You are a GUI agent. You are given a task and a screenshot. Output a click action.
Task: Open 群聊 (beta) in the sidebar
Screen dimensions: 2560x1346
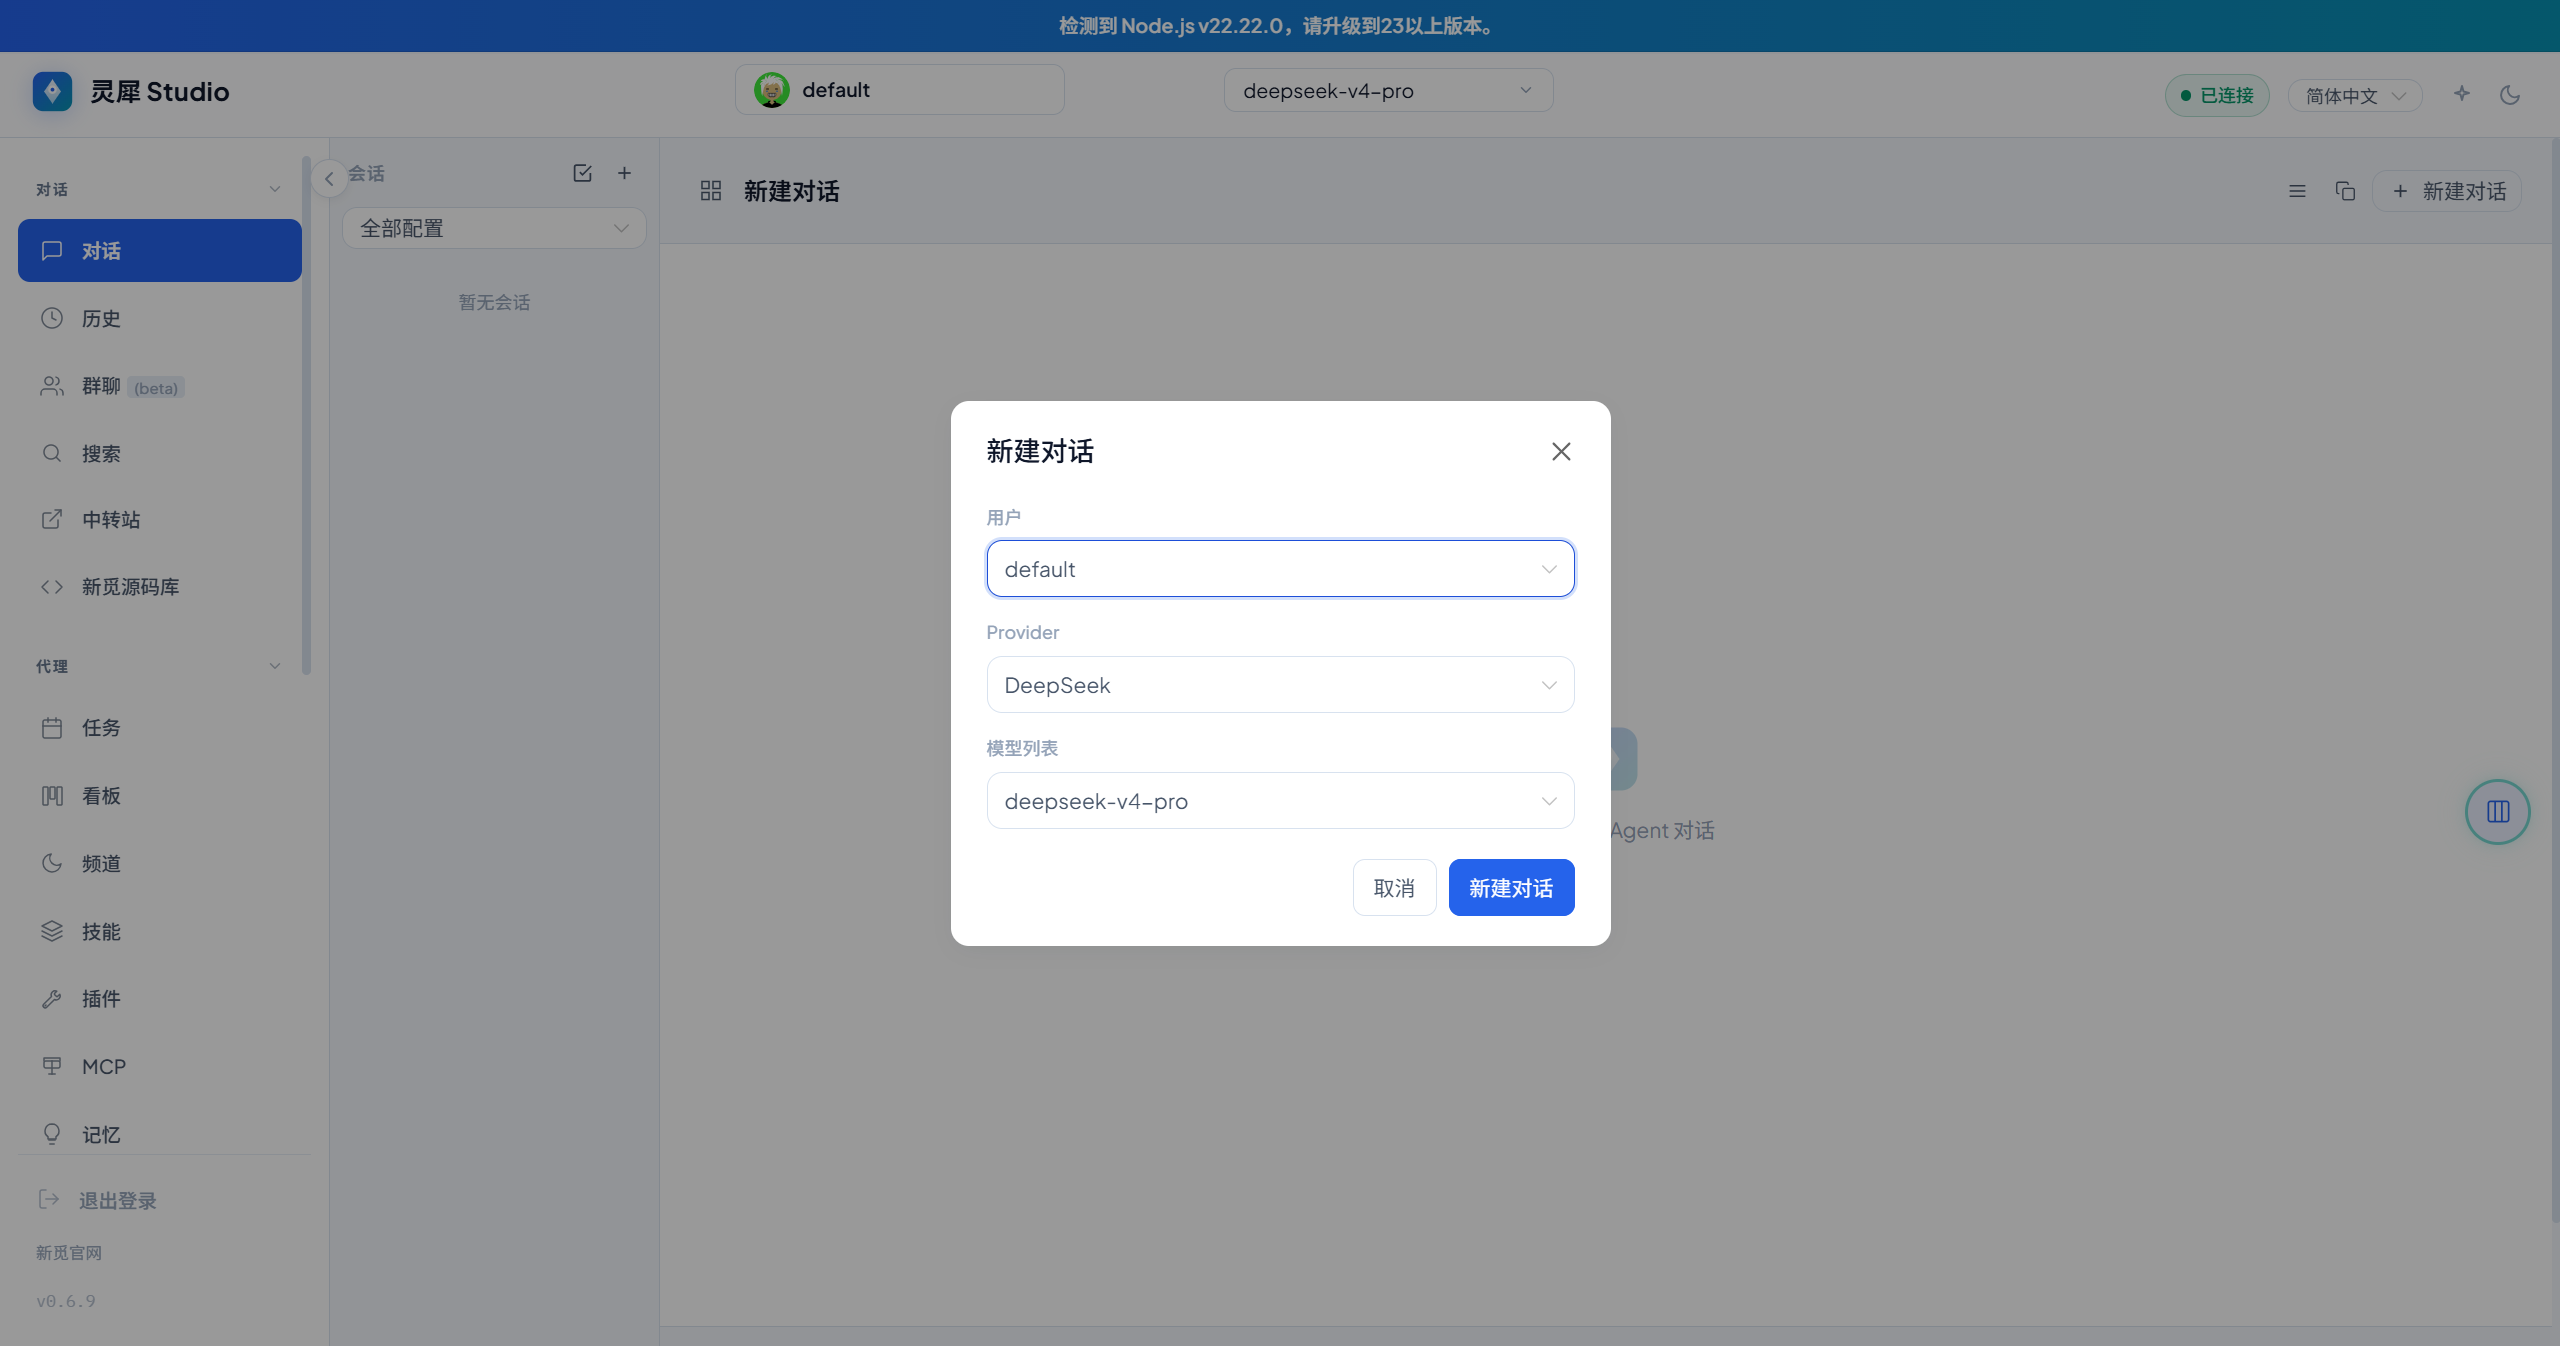pos(160,387)
